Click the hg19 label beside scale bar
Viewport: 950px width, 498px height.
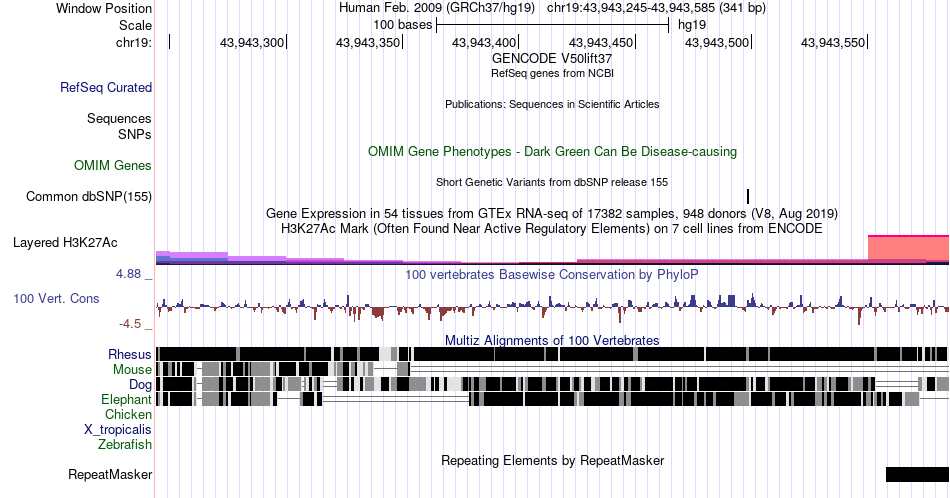pyautogui.click(x=692, y=25)
